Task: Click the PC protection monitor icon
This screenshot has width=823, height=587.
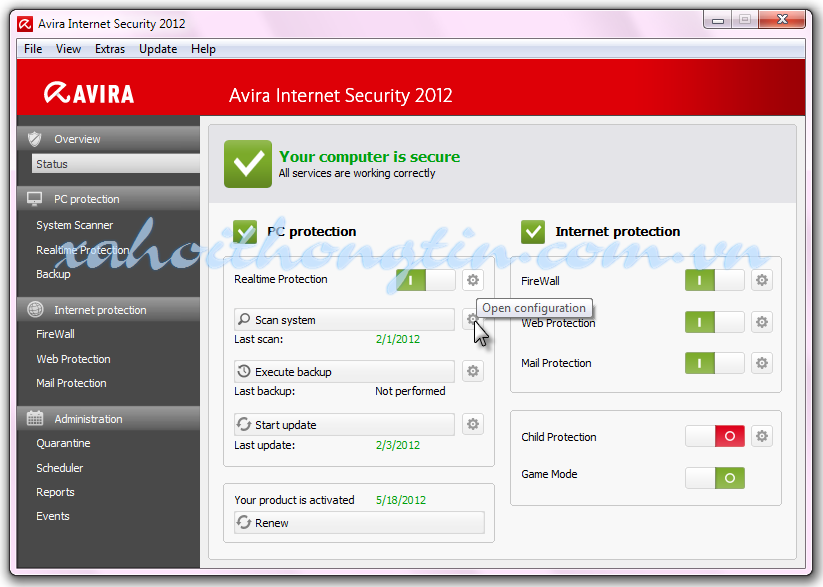Action: pos(35,199)
